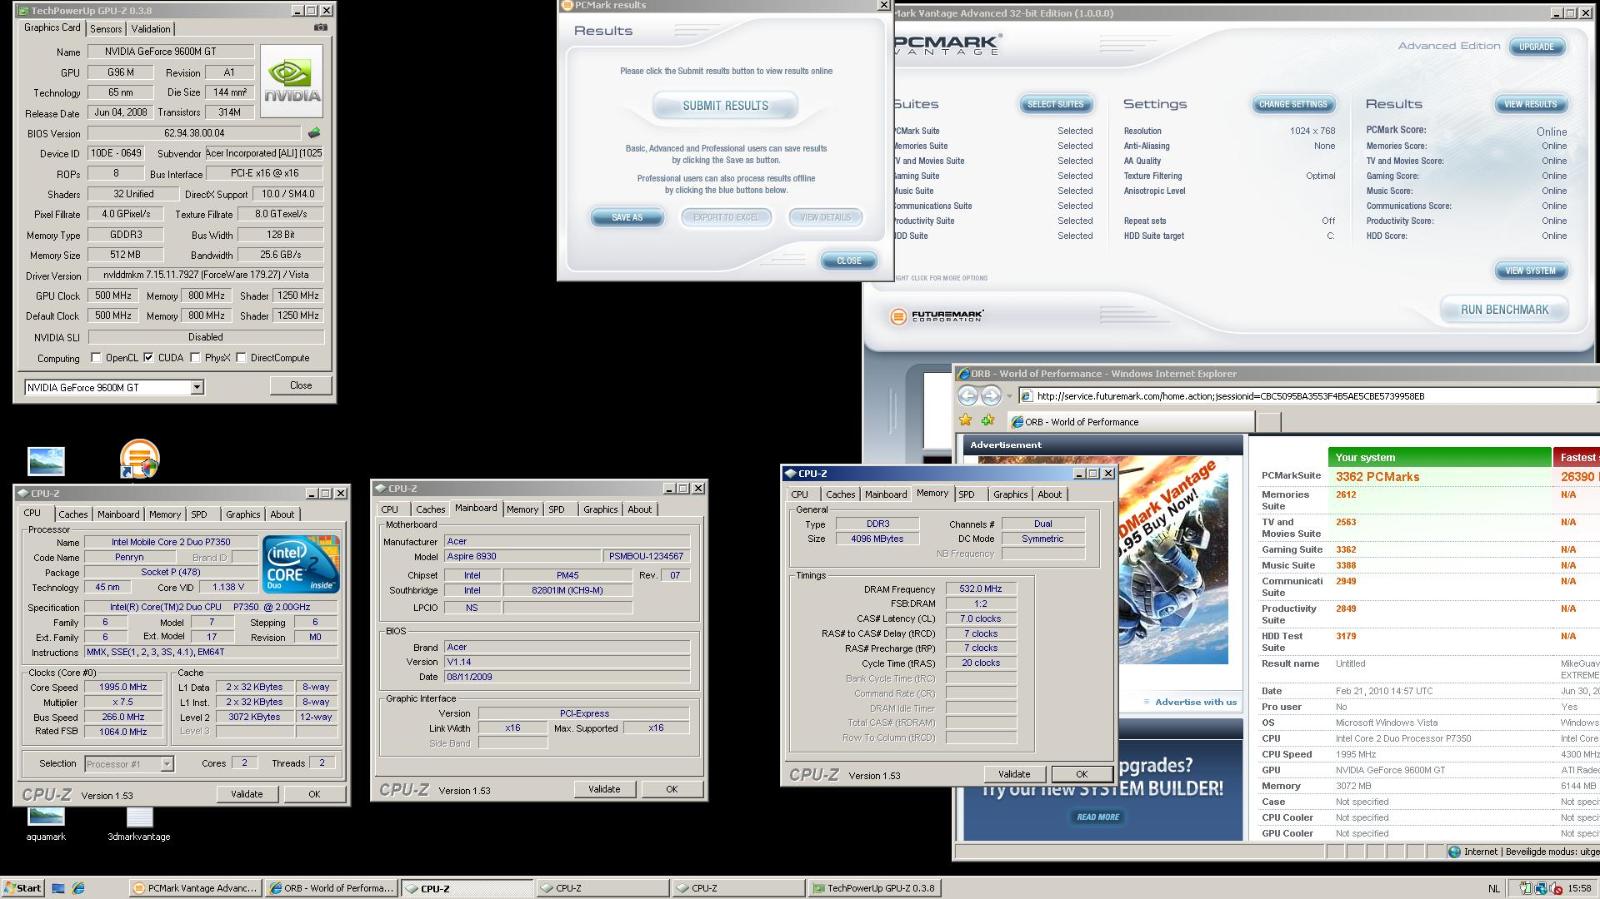Click the Fastest column header in ORB

1578,457
